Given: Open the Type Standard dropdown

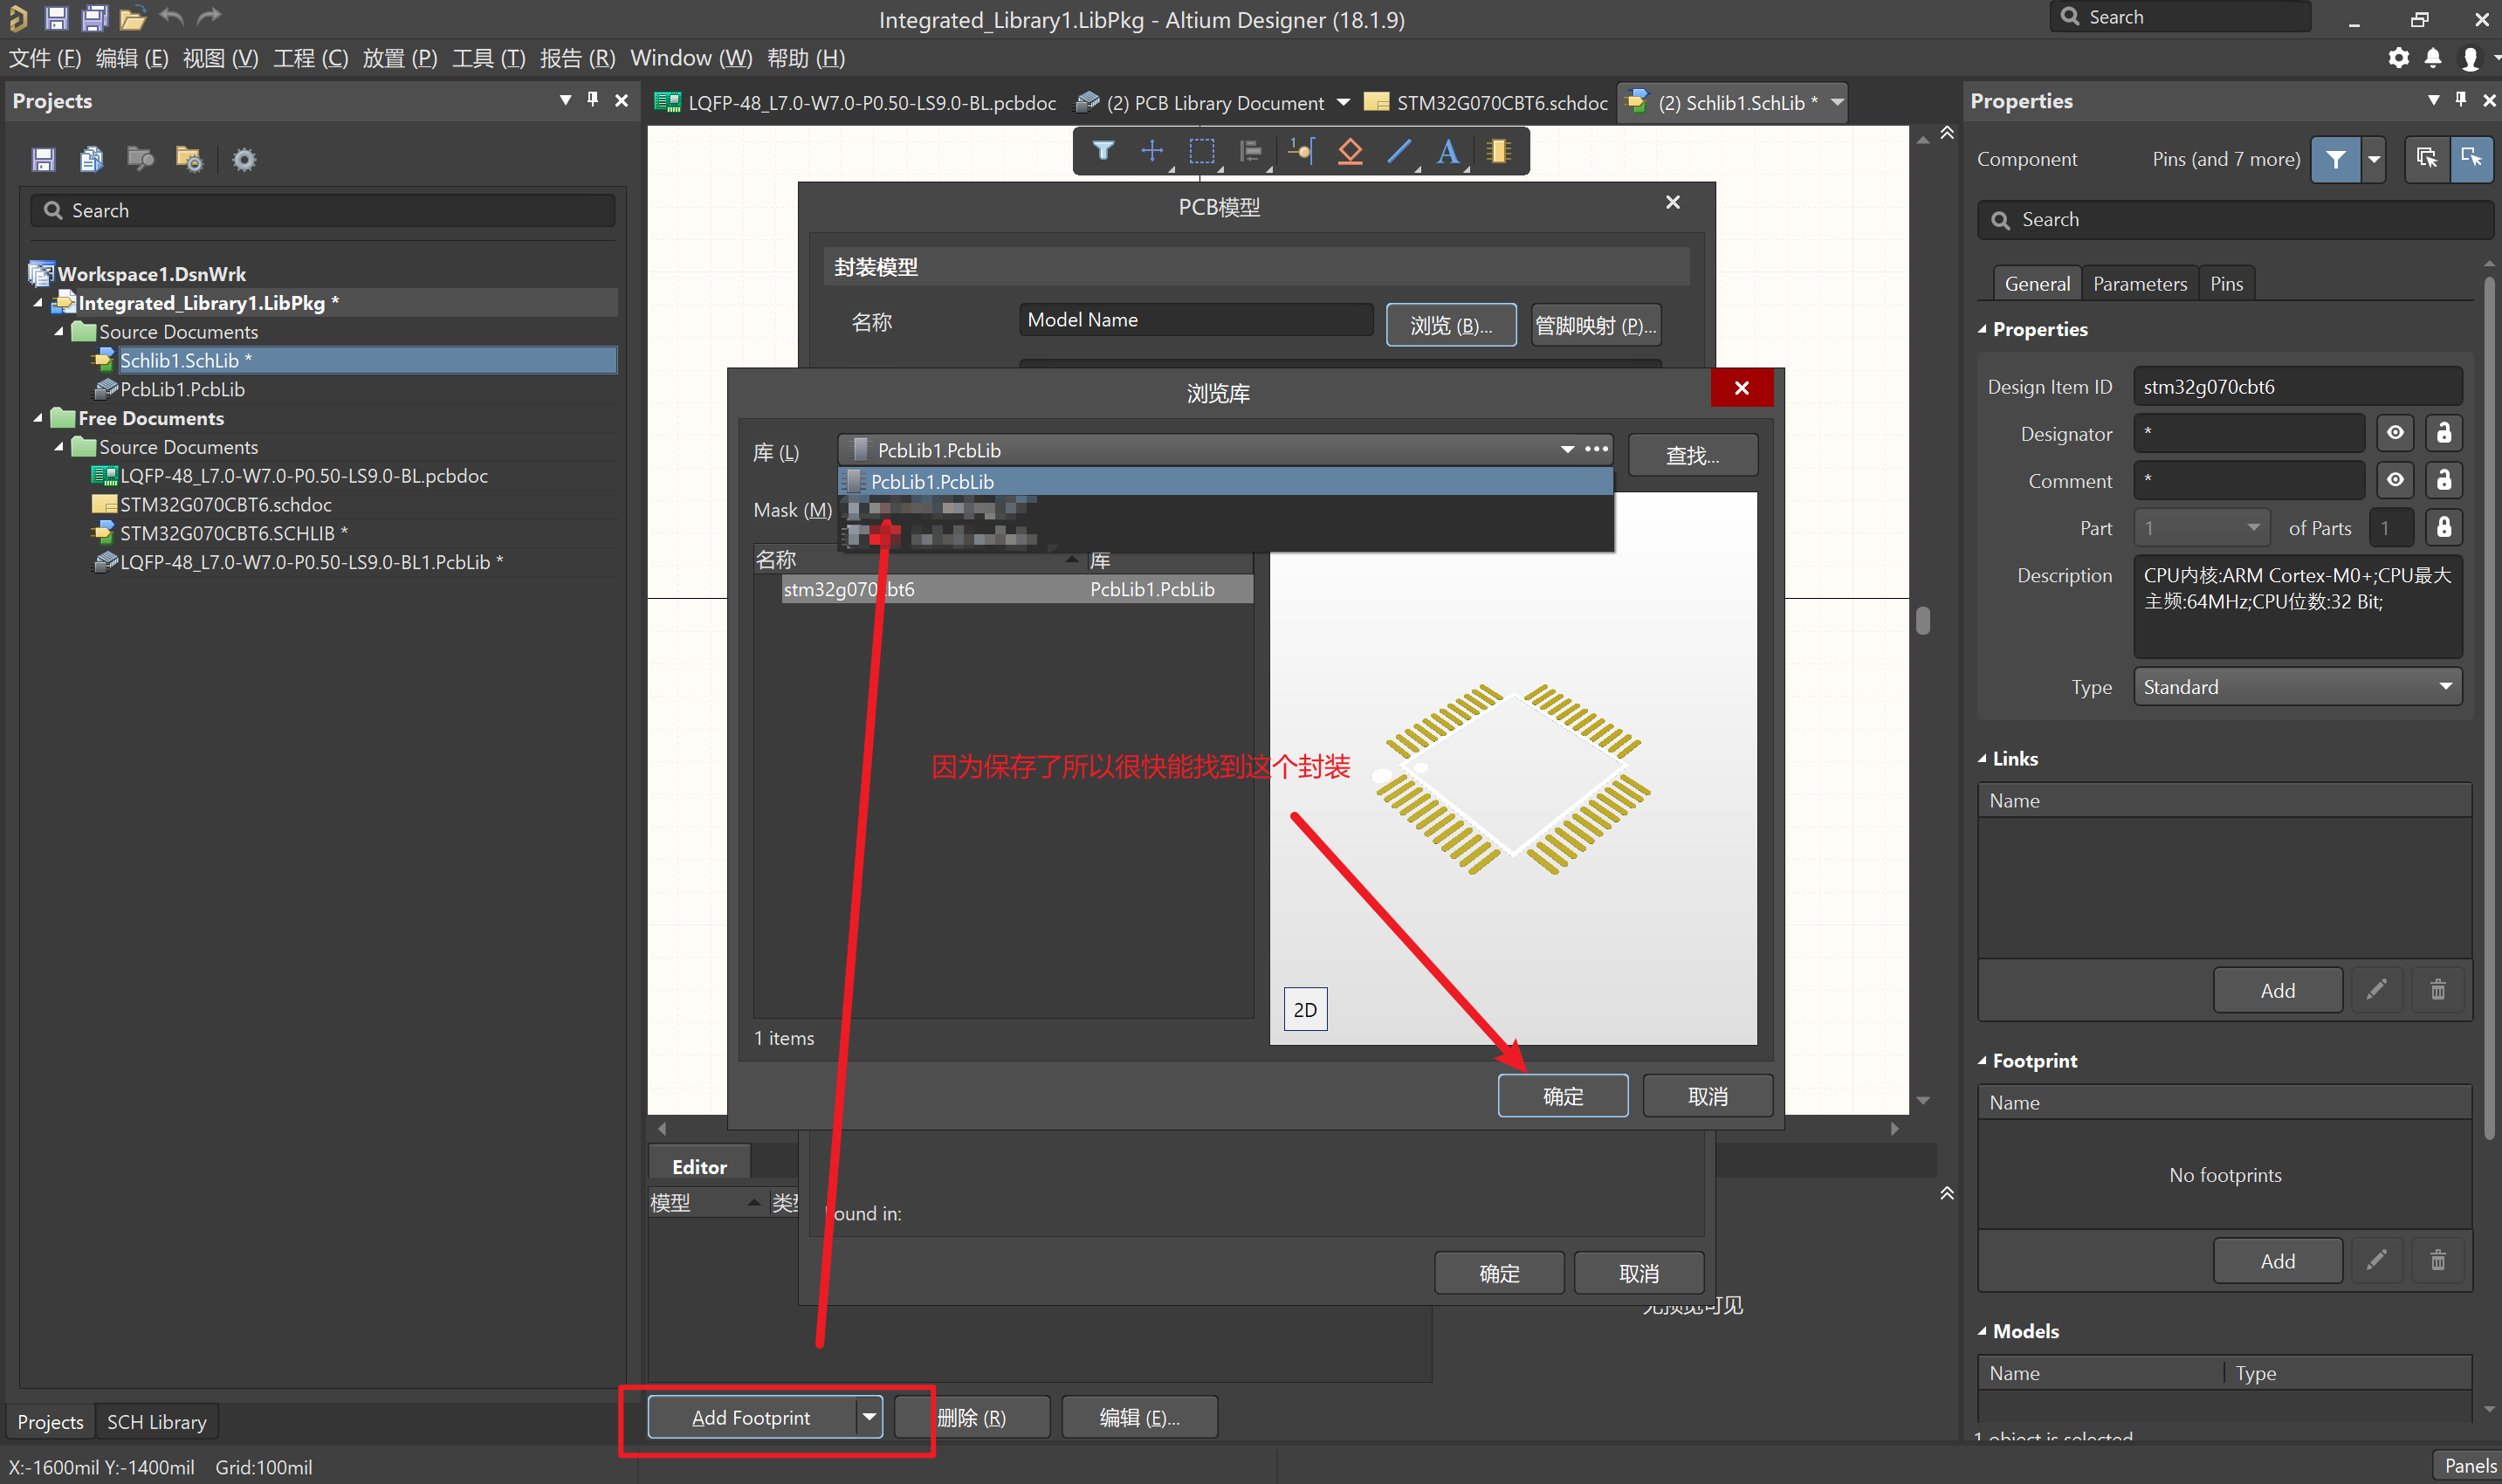Looking at the screenshot, I should coord(2445,687).
